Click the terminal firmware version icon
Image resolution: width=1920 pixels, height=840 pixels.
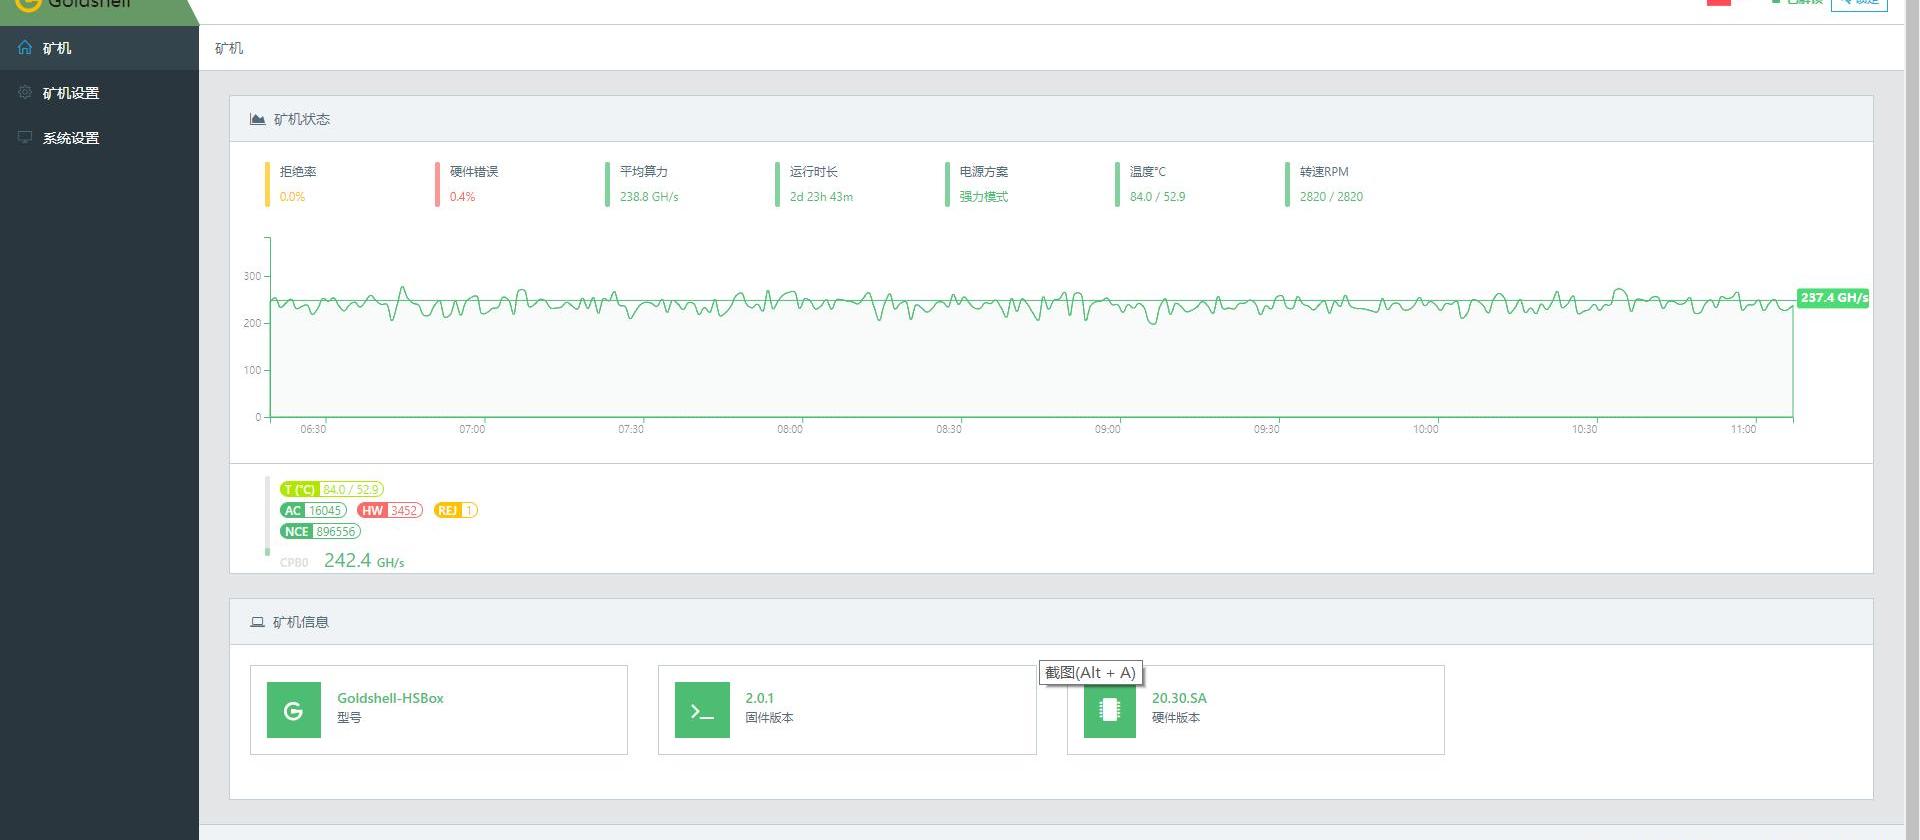[x=702, y=710]
